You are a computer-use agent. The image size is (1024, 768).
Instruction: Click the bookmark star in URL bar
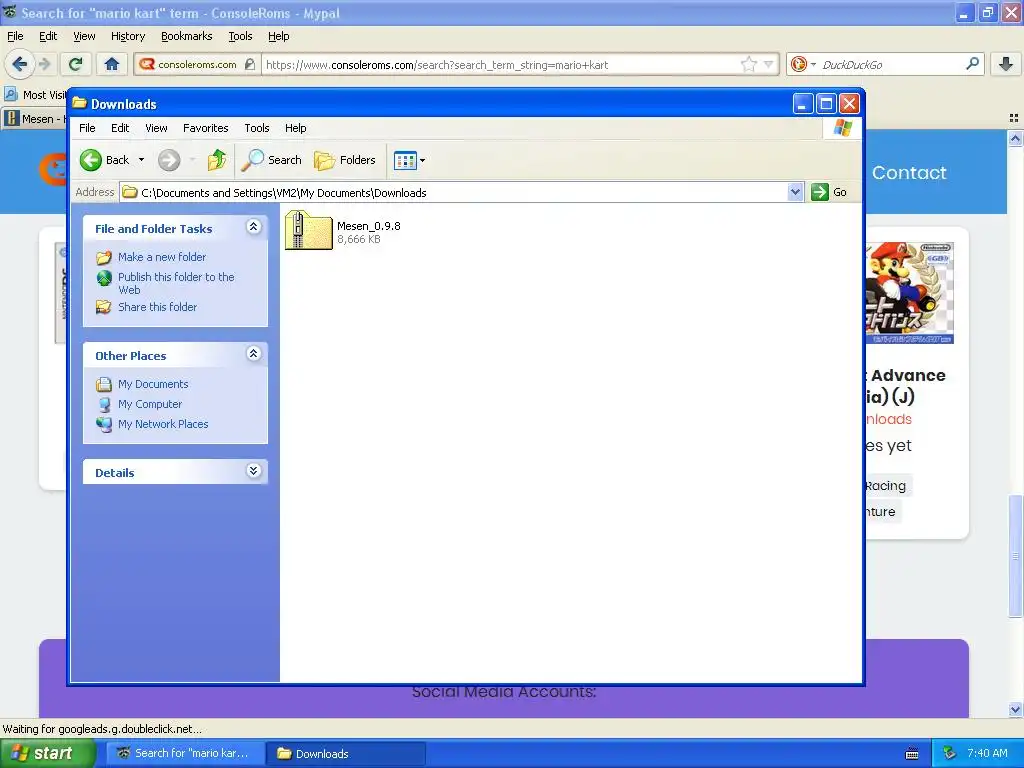click(x=748, y=64)
